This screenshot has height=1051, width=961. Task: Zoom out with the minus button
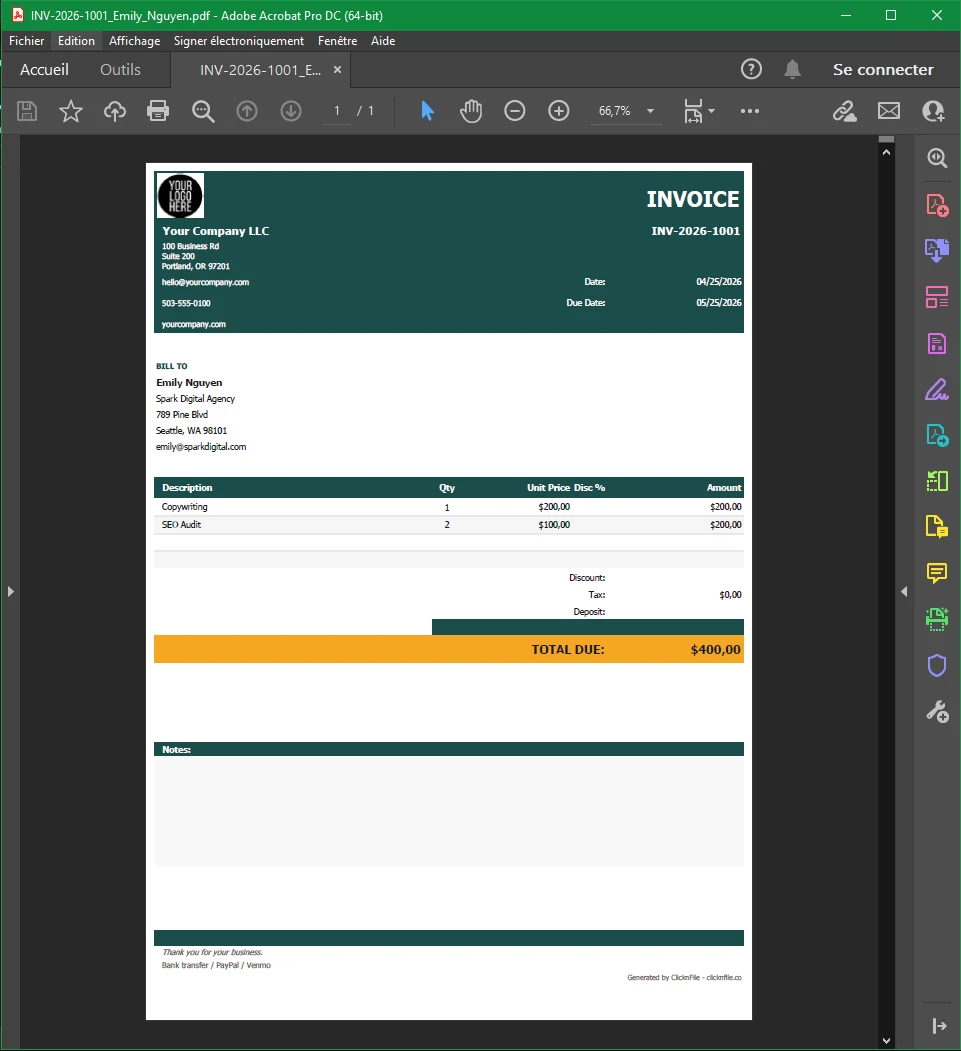(x=515, y=111)
